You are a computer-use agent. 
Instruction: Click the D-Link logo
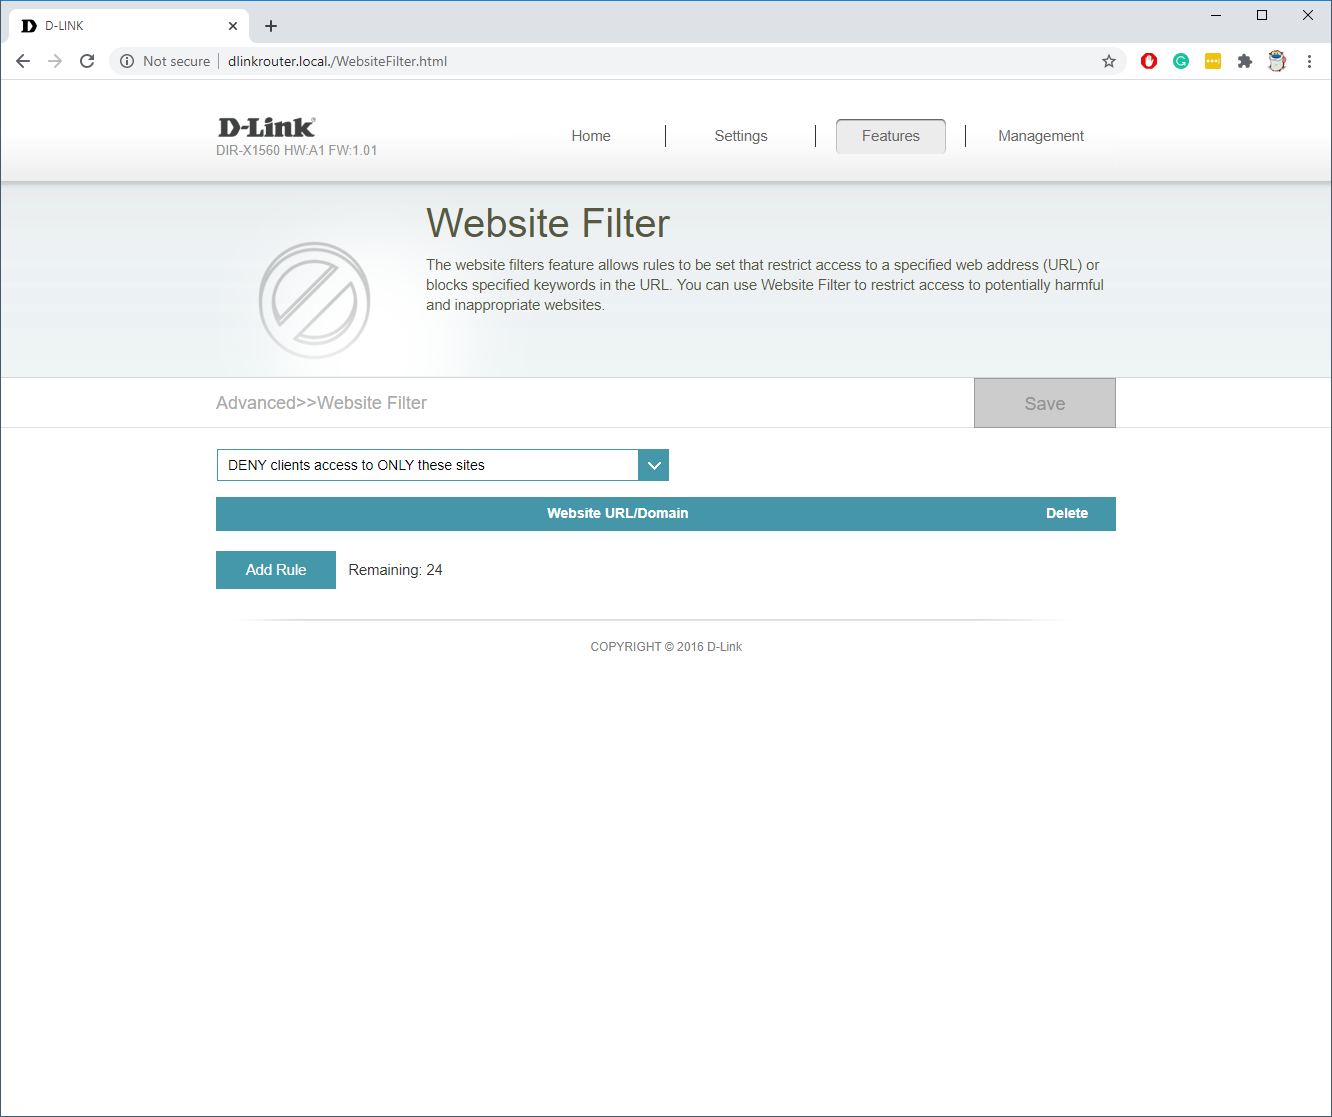click(x=267, y=127)
